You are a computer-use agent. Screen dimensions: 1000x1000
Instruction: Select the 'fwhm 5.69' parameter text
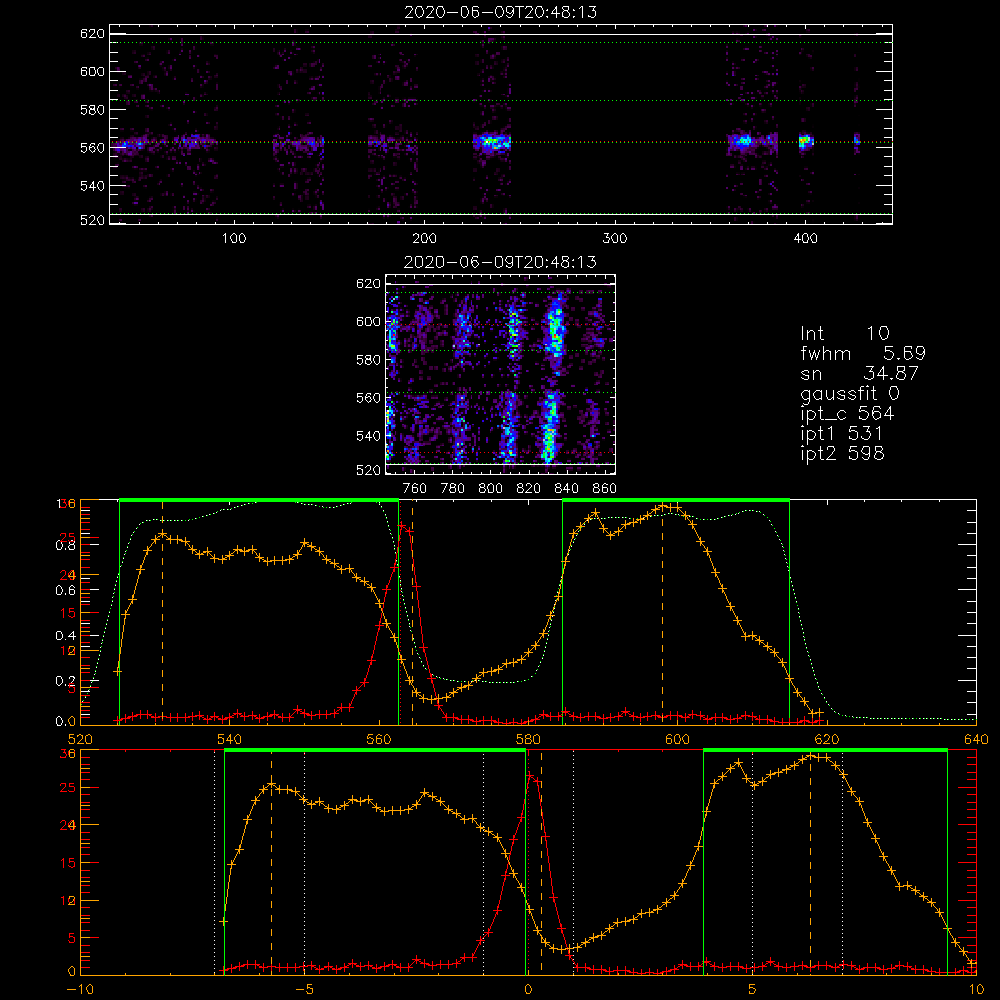(x=863, y=353)
